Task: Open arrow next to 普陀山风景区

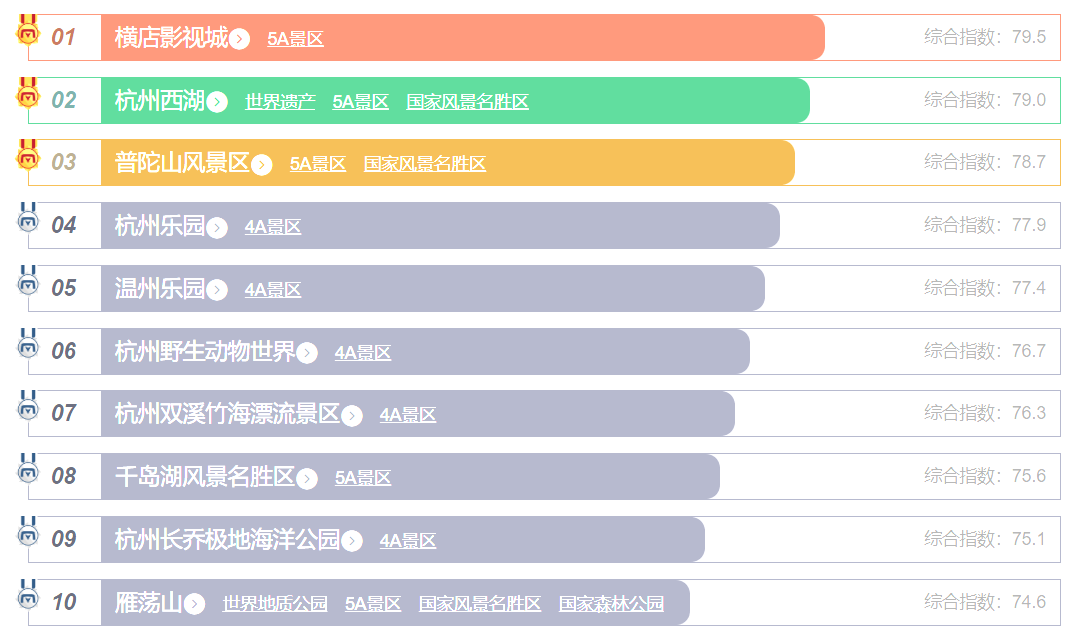Action: coord(262,165)
